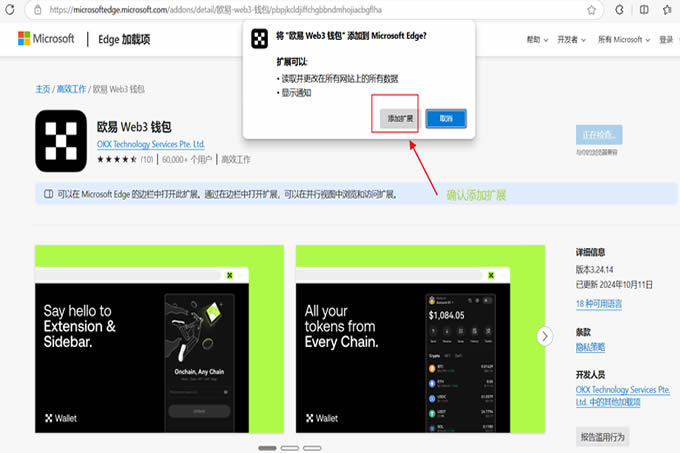The height and width of the screenshot is (453, 680).
Task: Click 取消 button in dialog
Action: (446, 118)
